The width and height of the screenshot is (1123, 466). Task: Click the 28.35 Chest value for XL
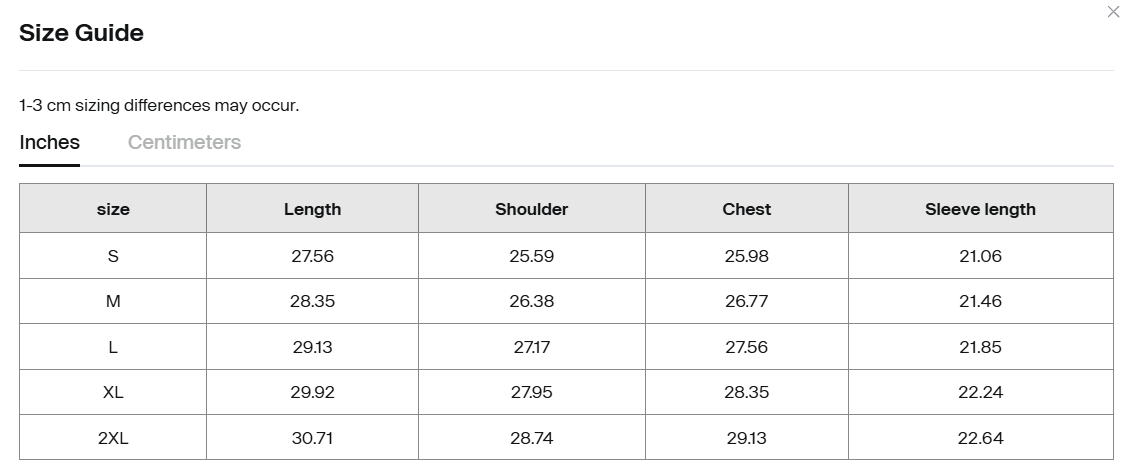[x=747, y=392]
